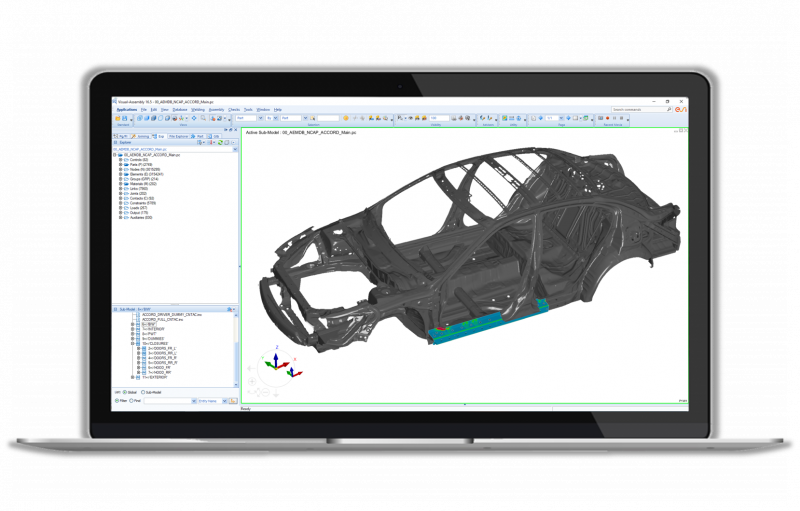
Task: Open the Welding menu
Action: point(198,110)
